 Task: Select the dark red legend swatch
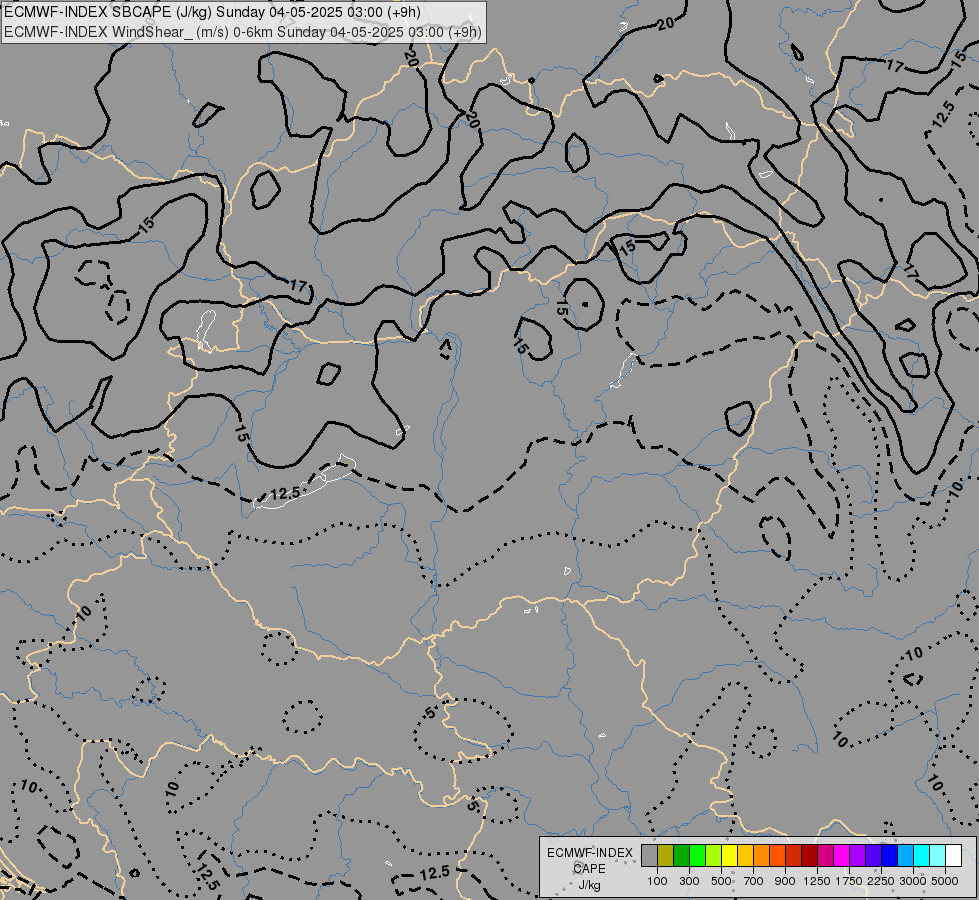click(810, 855)
